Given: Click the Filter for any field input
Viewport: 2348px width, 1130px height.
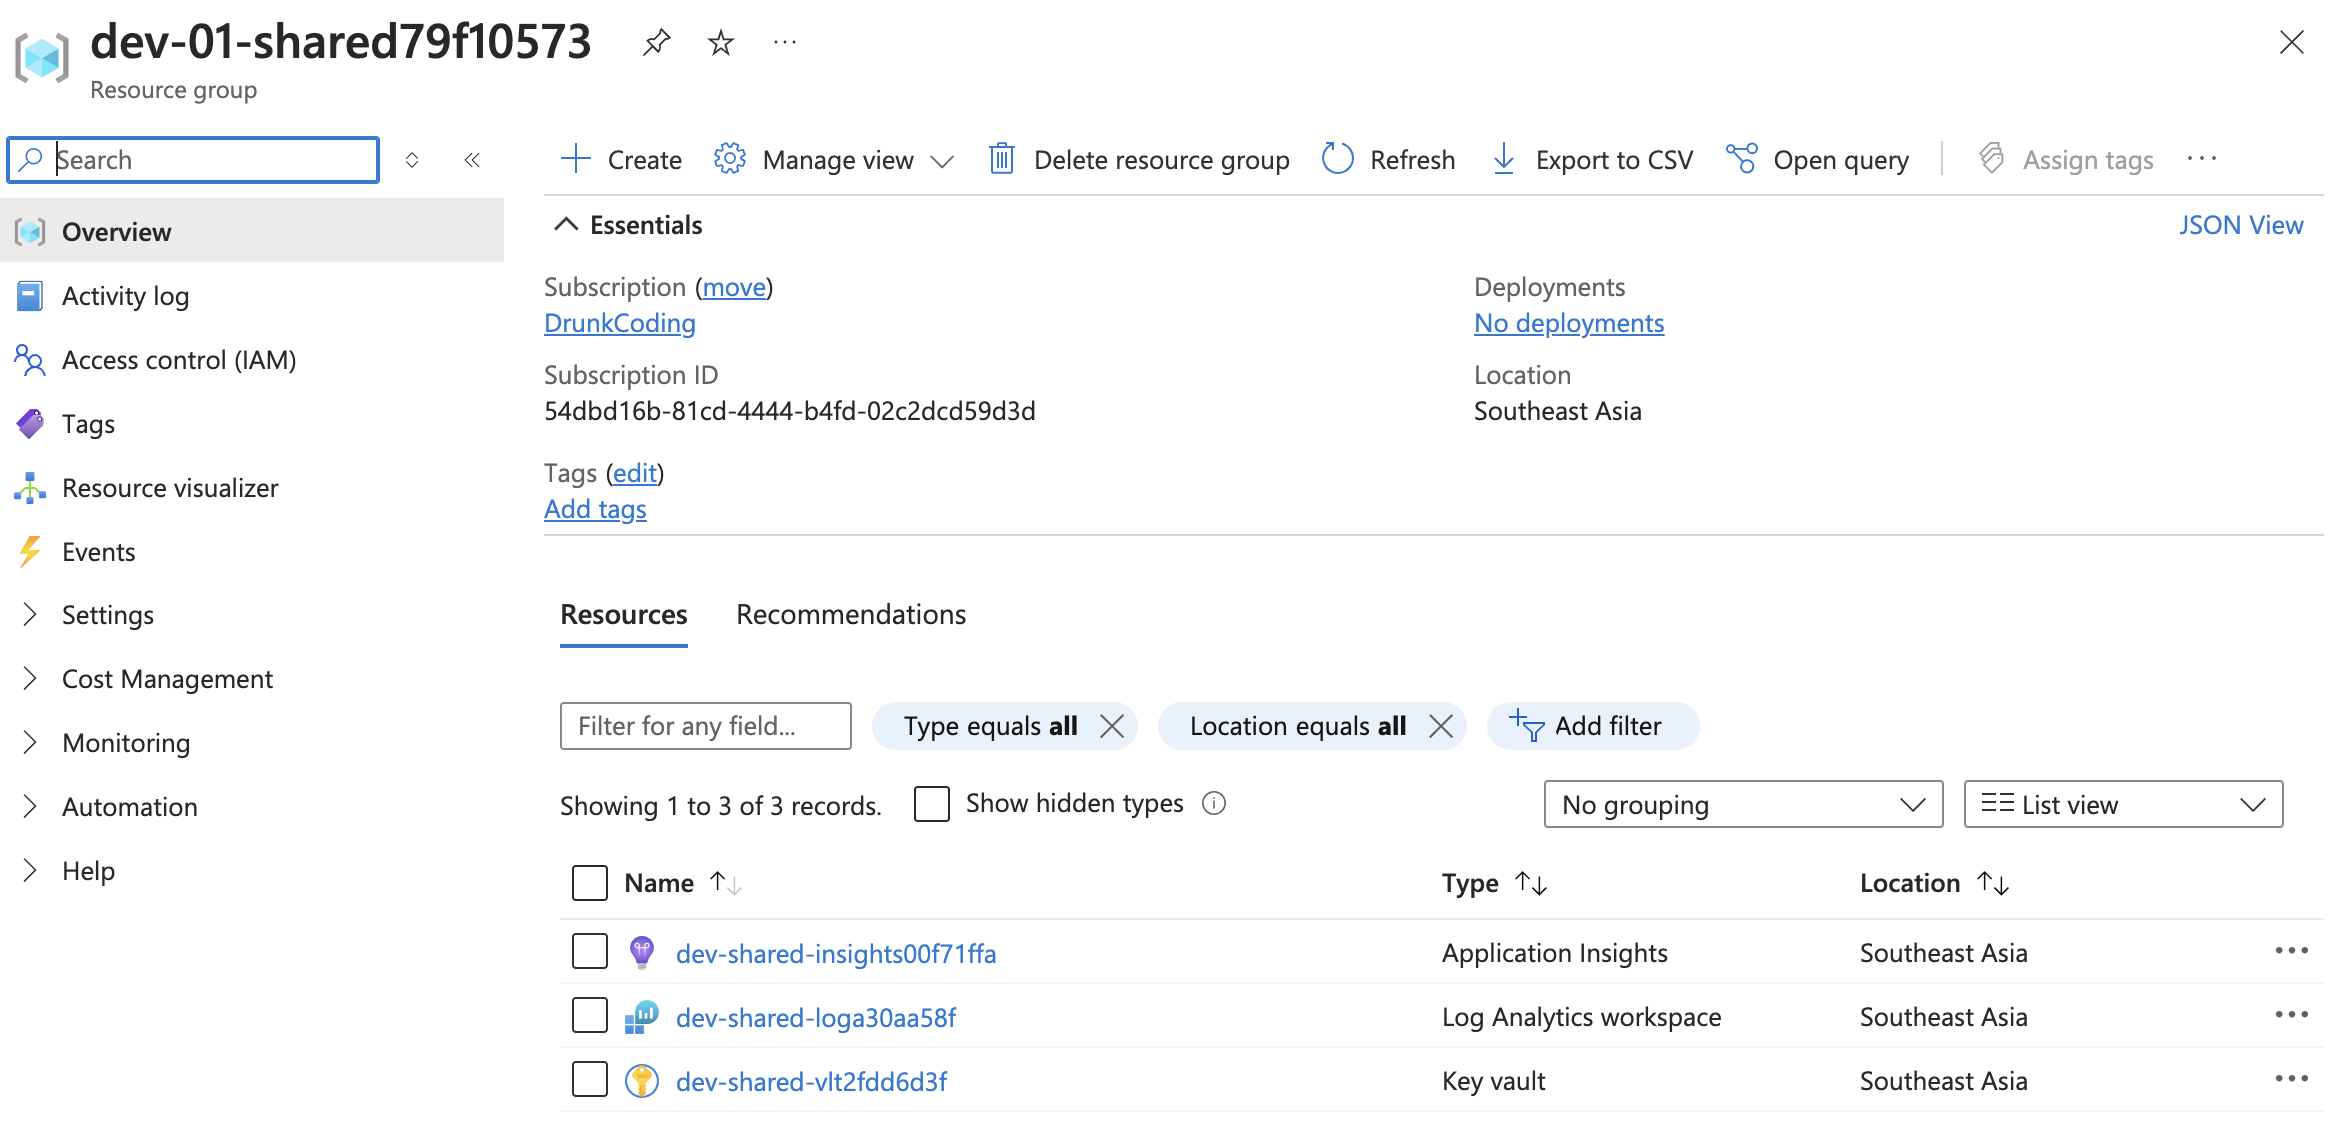Looking at the screenshot, I should pyautogui.click(x=704, y=726).
